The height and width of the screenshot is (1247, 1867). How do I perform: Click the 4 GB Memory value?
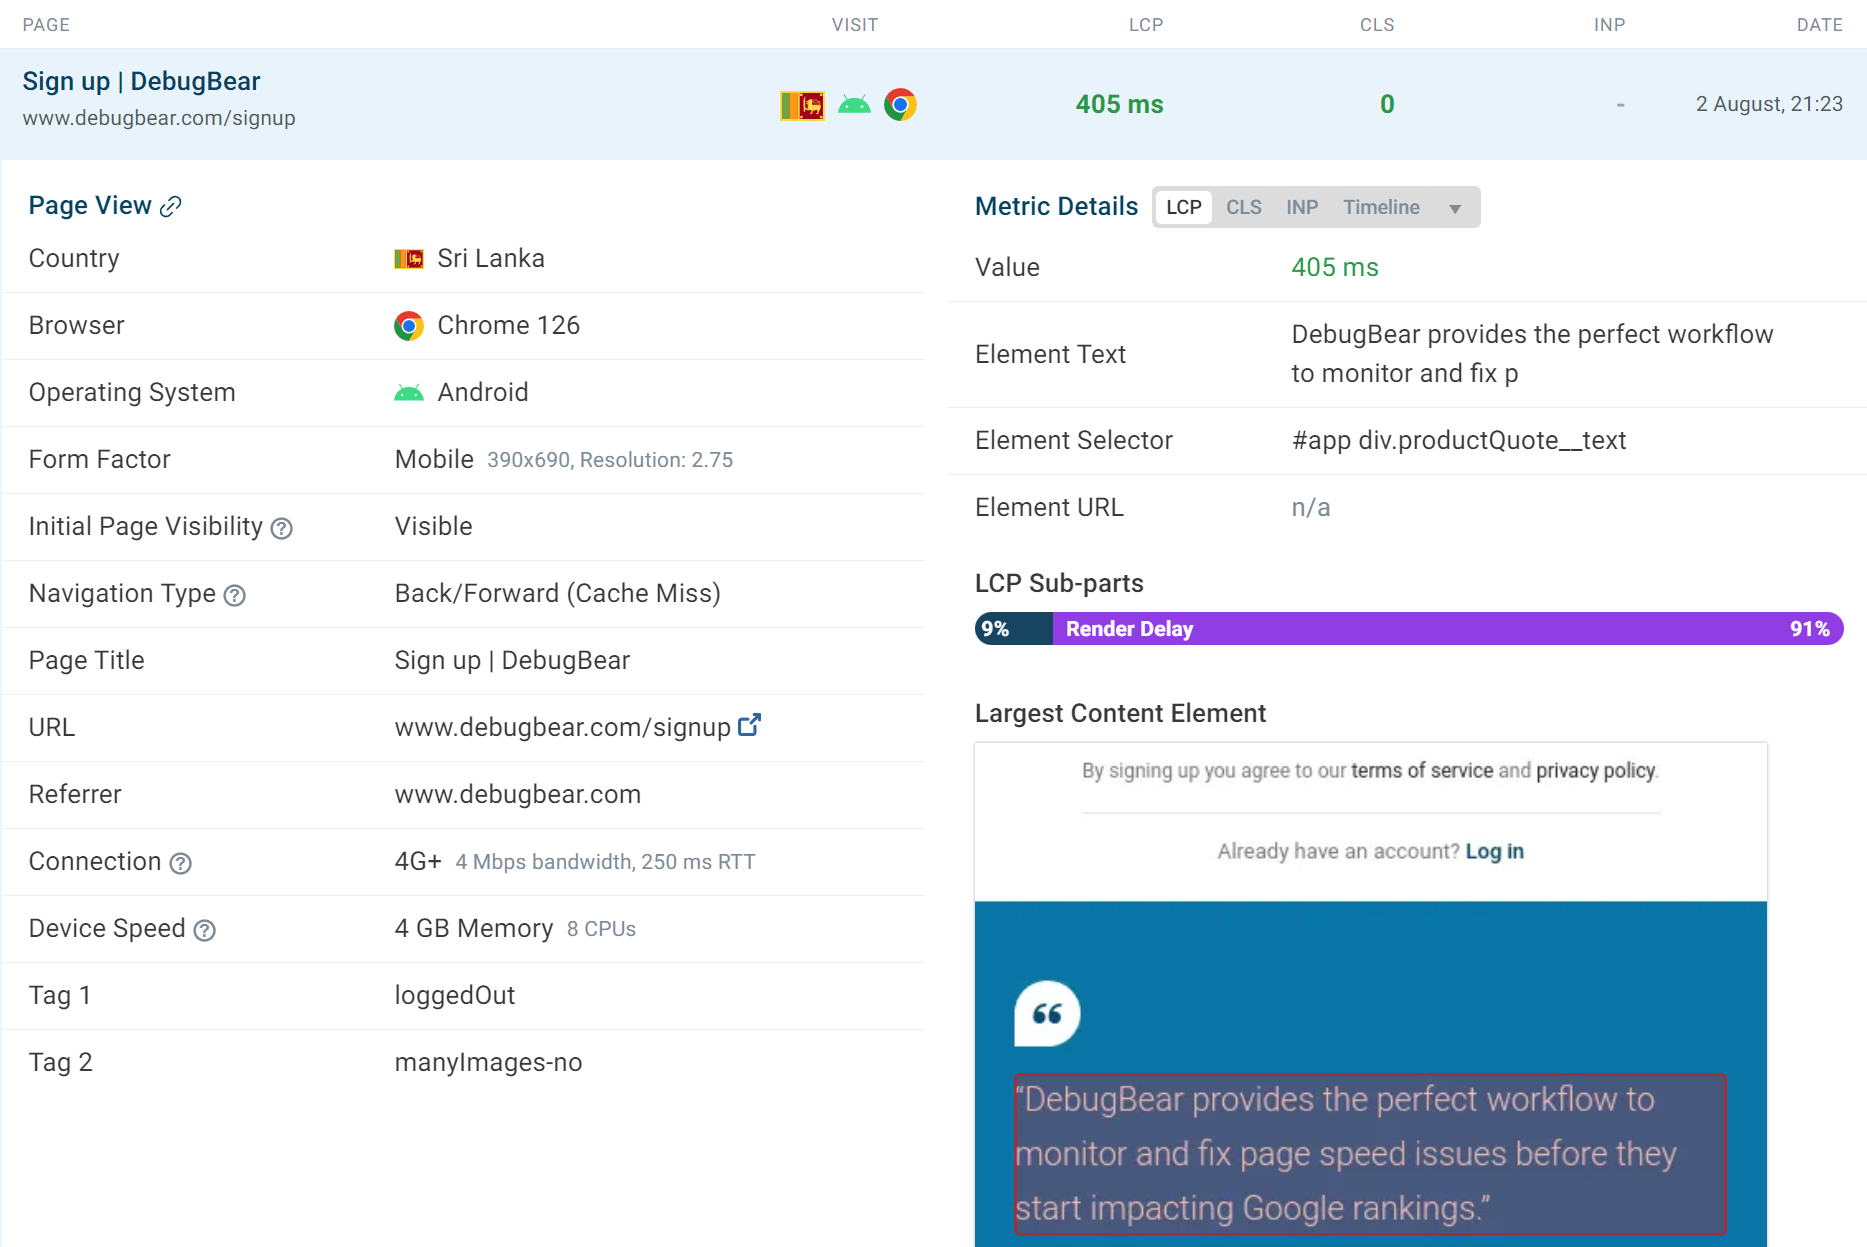click(474, 928)
